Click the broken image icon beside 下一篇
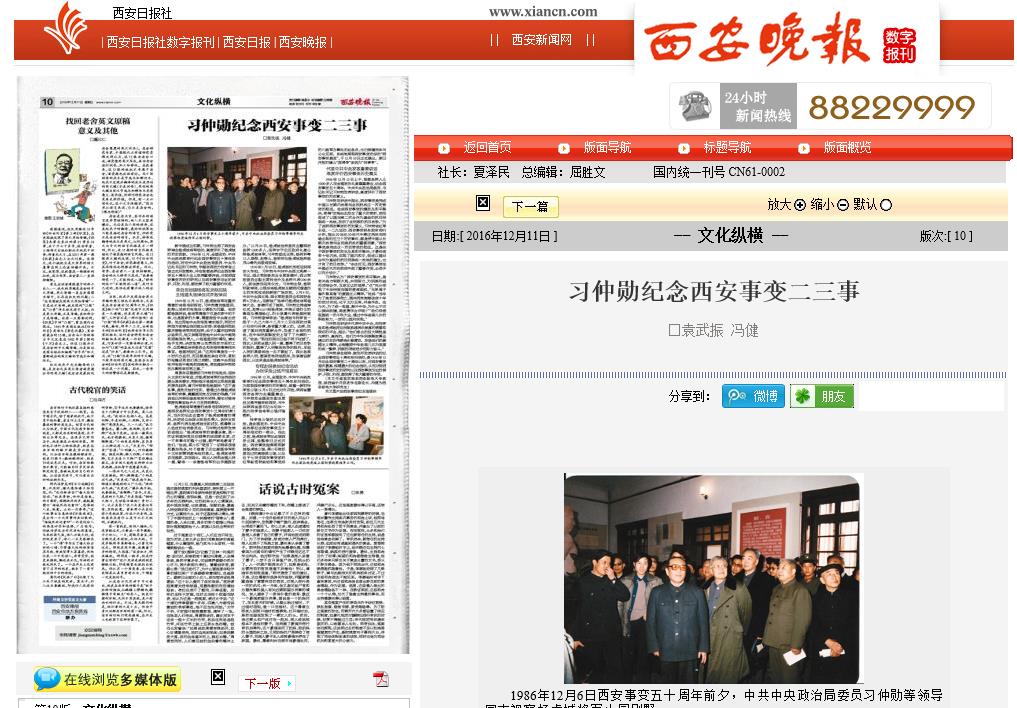This screenshot has width=1017, height=708. [483, 203]
